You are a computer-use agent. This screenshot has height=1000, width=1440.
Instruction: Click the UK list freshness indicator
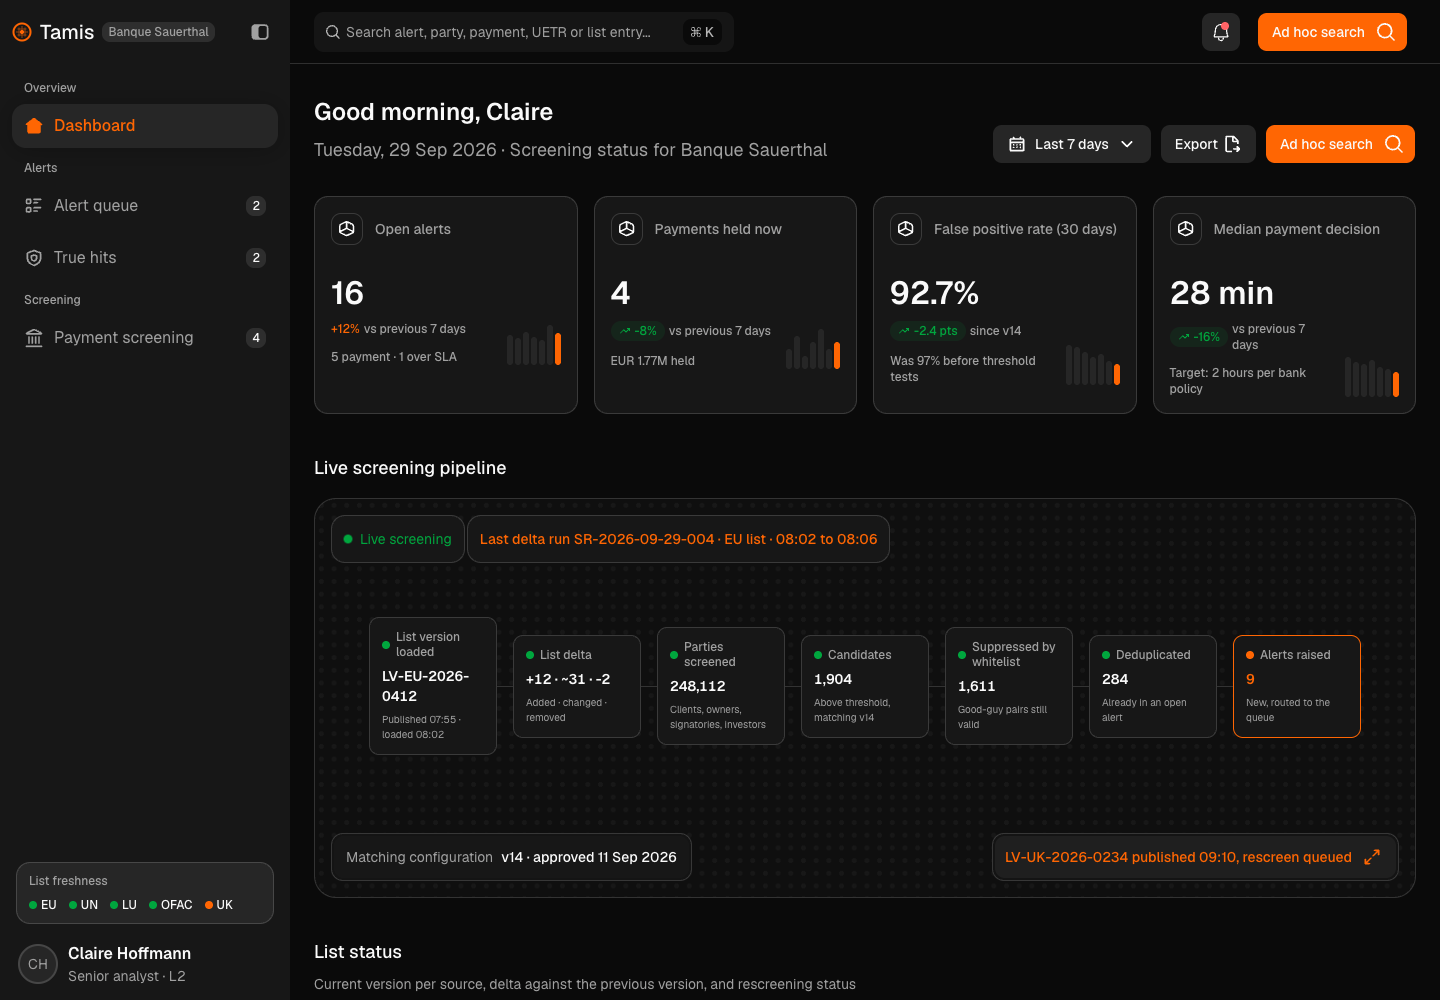pyautogui.click(x=219, y=905)
